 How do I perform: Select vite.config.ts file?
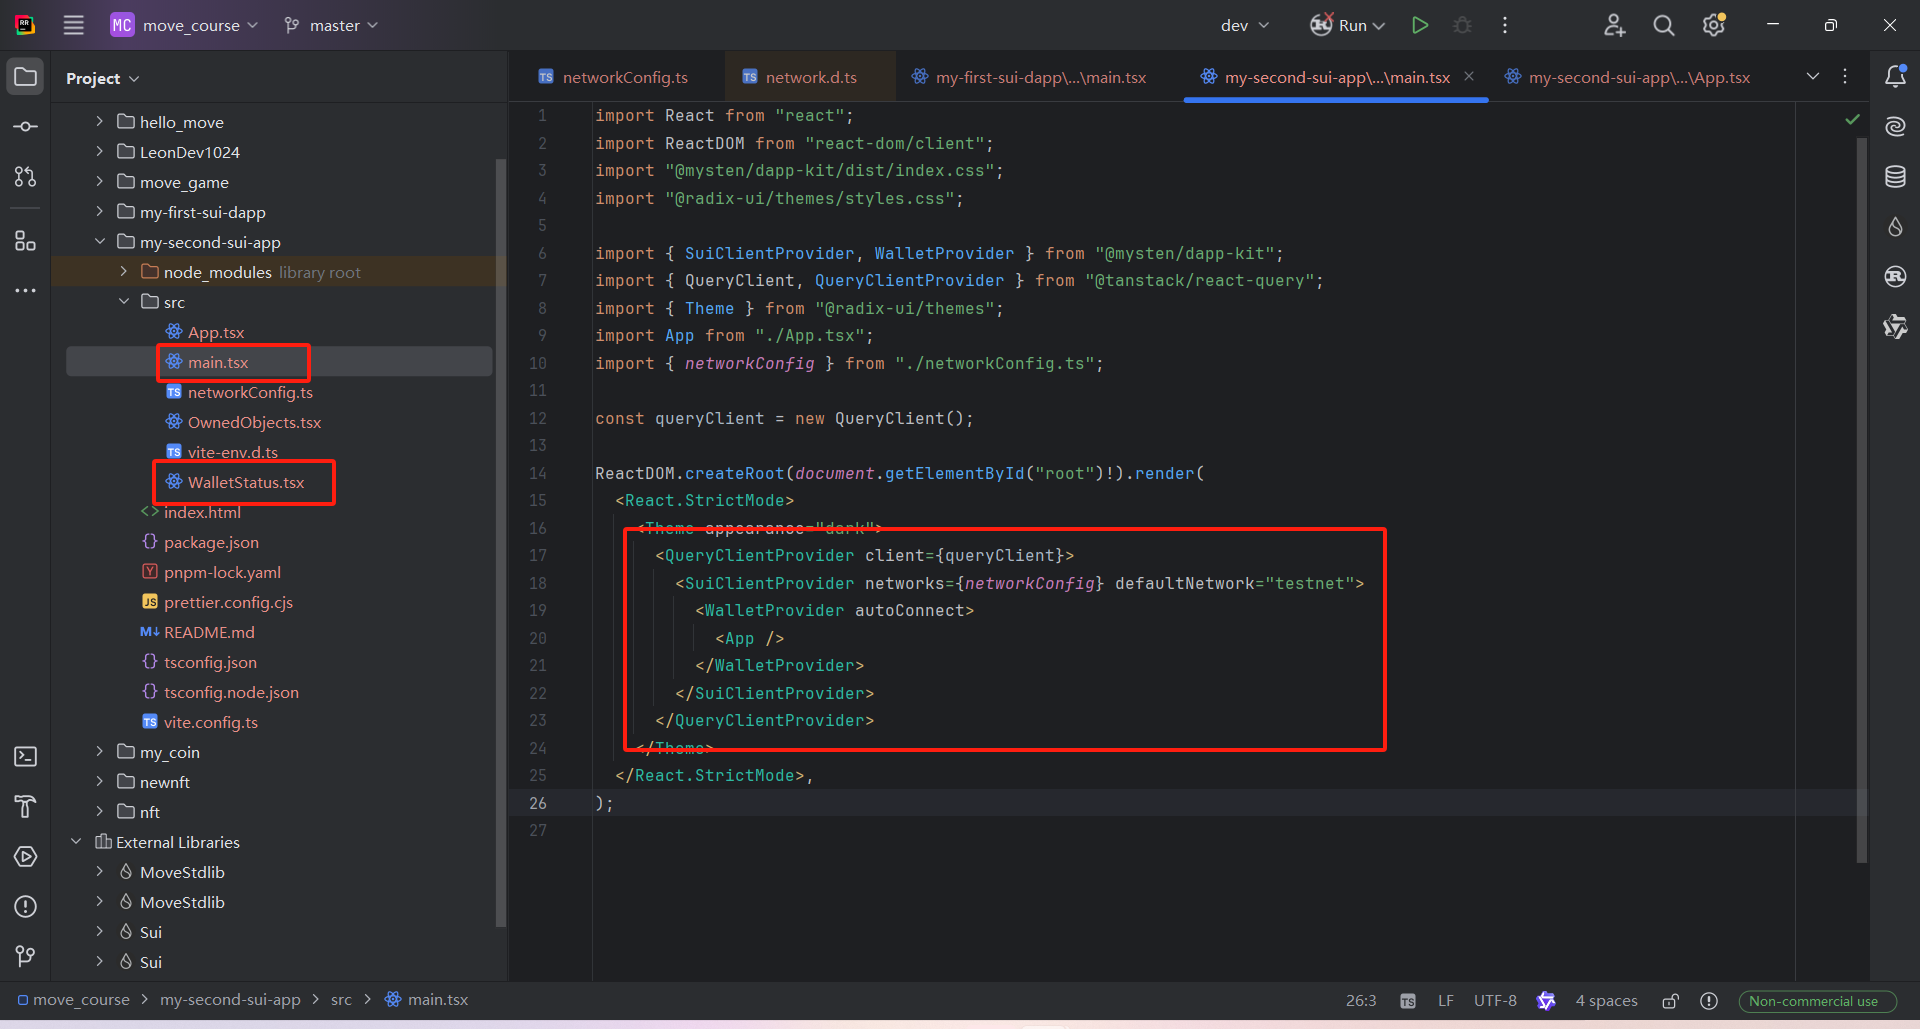[210, 722]
